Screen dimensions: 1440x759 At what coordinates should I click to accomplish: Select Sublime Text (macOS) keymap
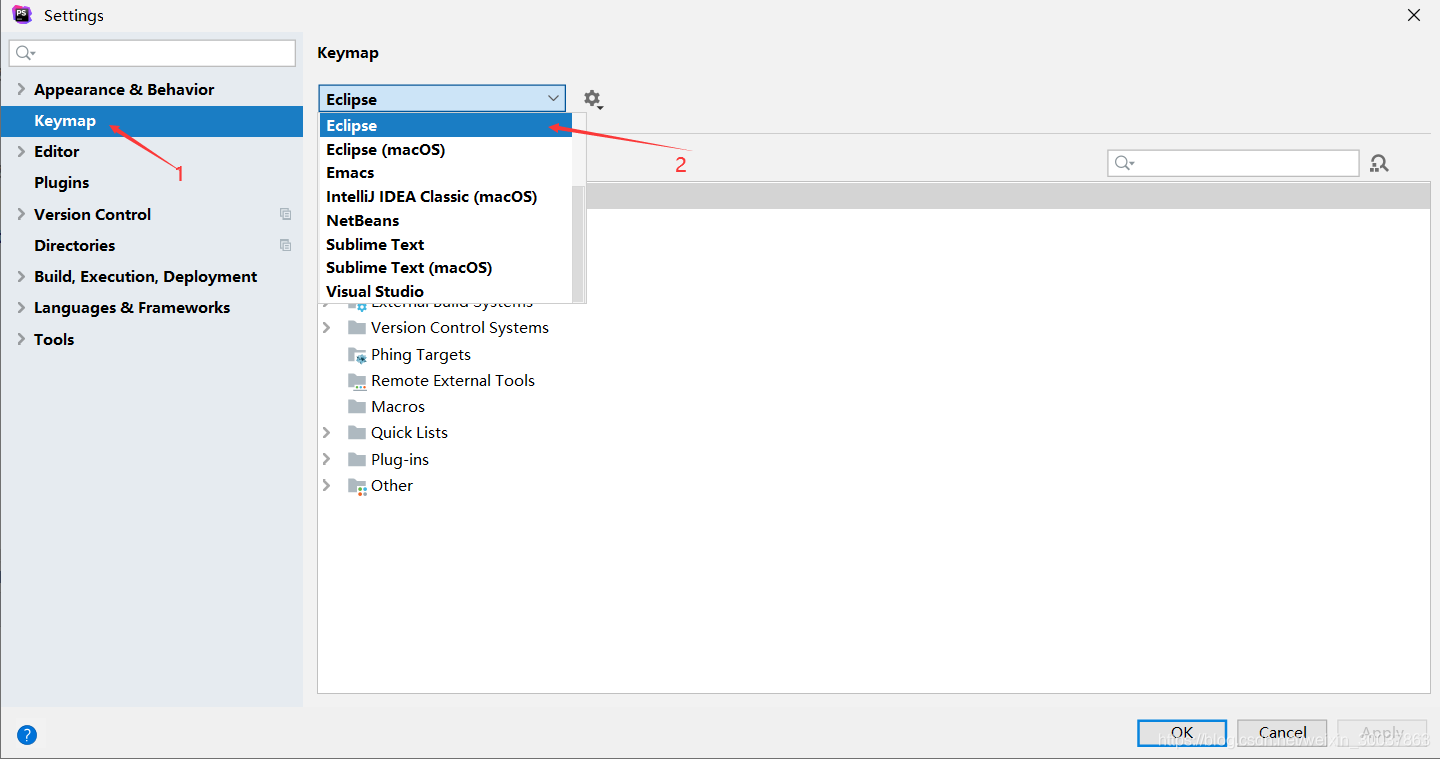(x=445, y=268)
